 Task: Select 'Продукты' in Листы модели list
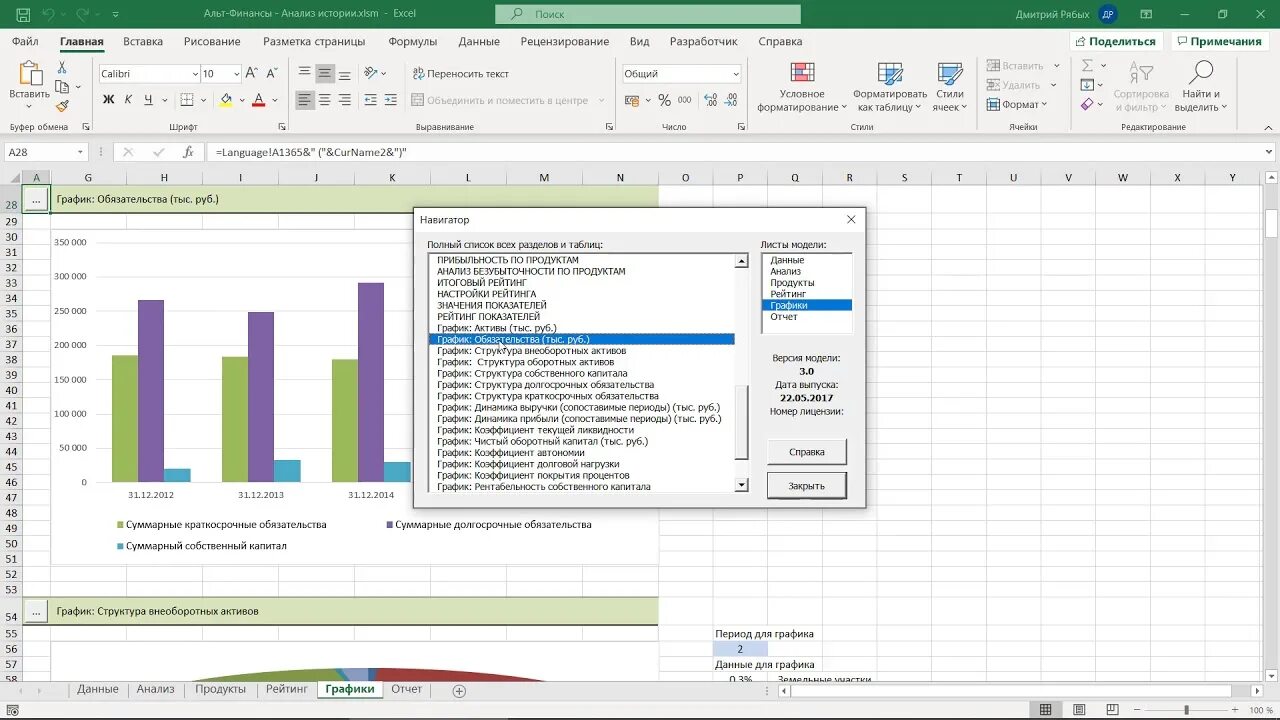point(792,283)
